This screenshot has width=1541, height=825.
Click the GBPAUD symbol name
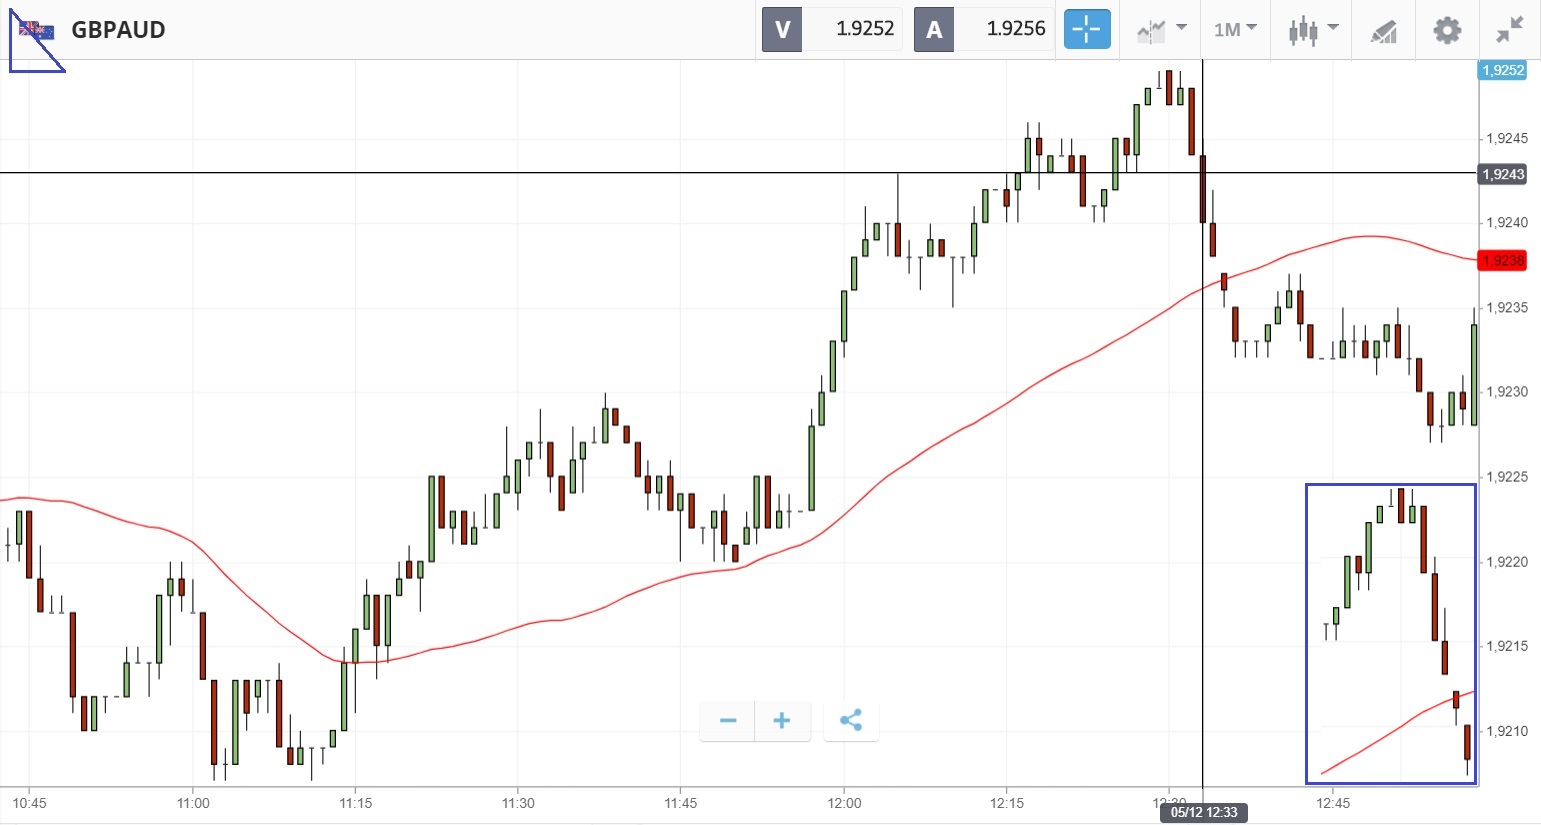(118, 30)
